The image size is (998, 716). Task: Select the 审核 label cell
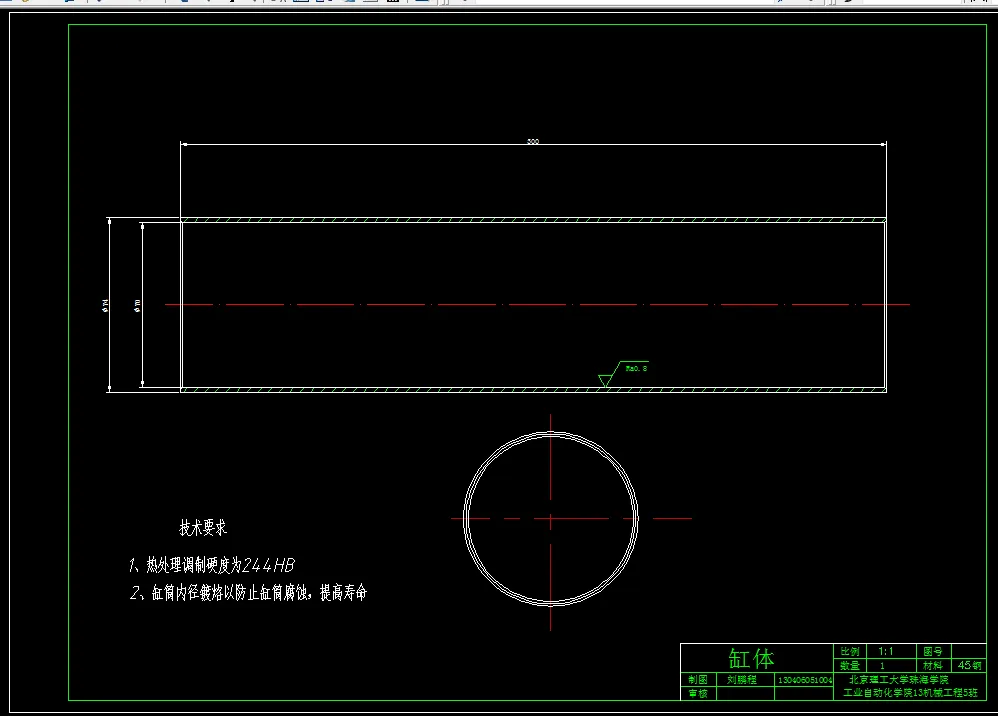(698, 693)
